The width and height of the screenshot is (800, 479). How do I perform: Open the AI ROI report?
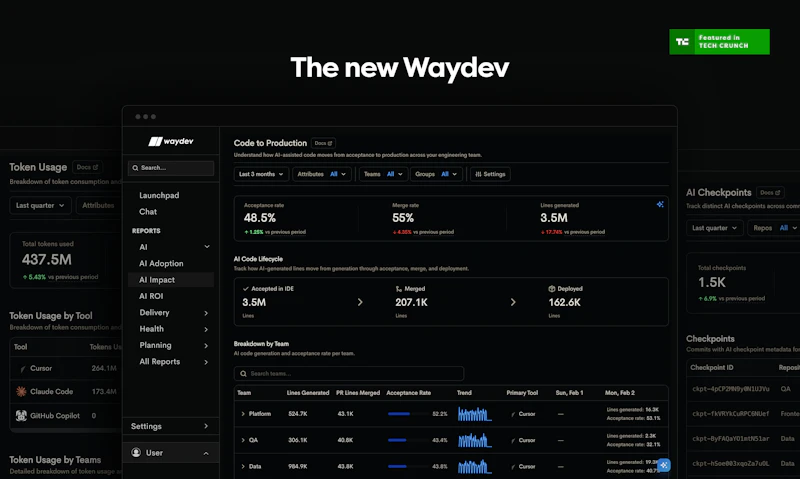click(x=151, y=296)
